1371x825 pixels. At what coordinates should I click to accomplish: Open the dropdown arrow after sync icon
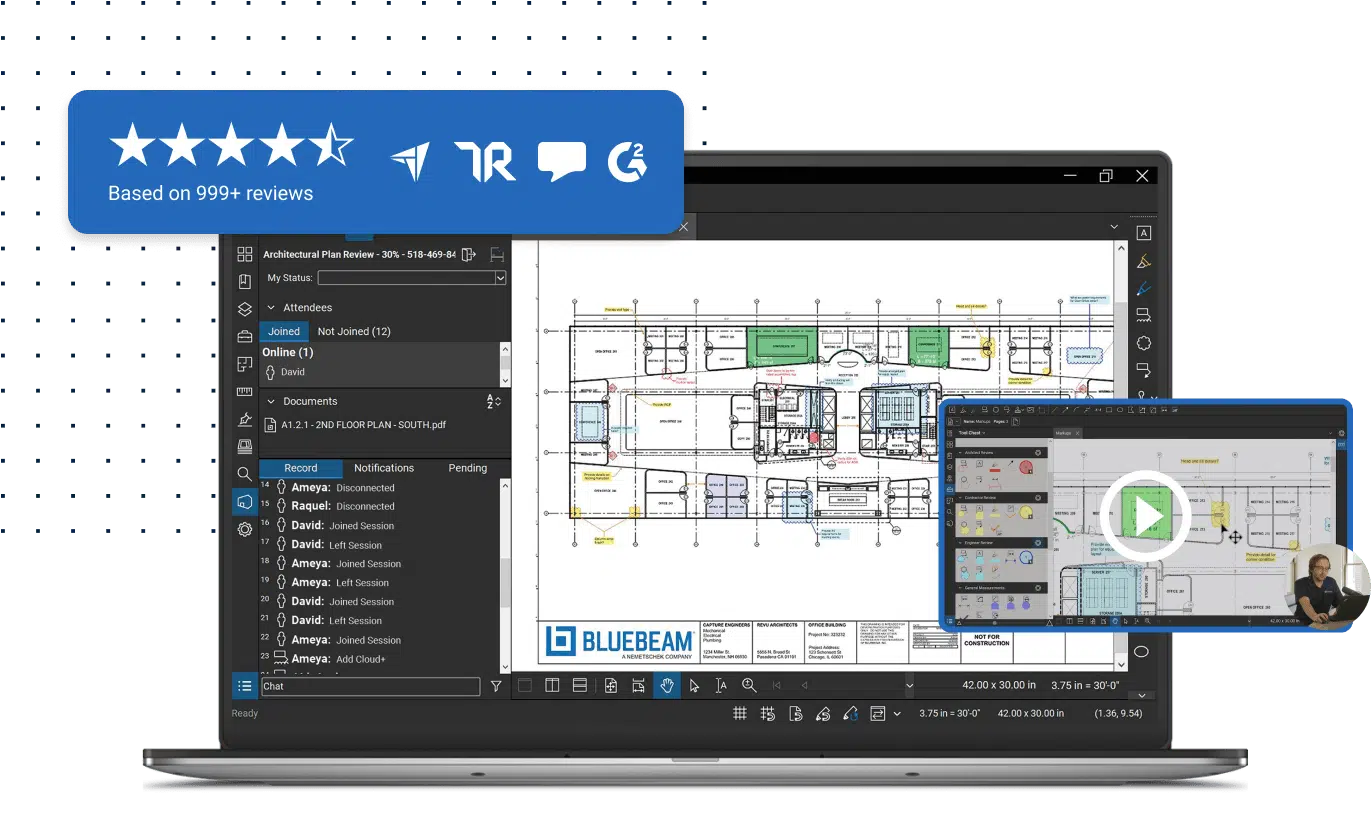point(897,713)
